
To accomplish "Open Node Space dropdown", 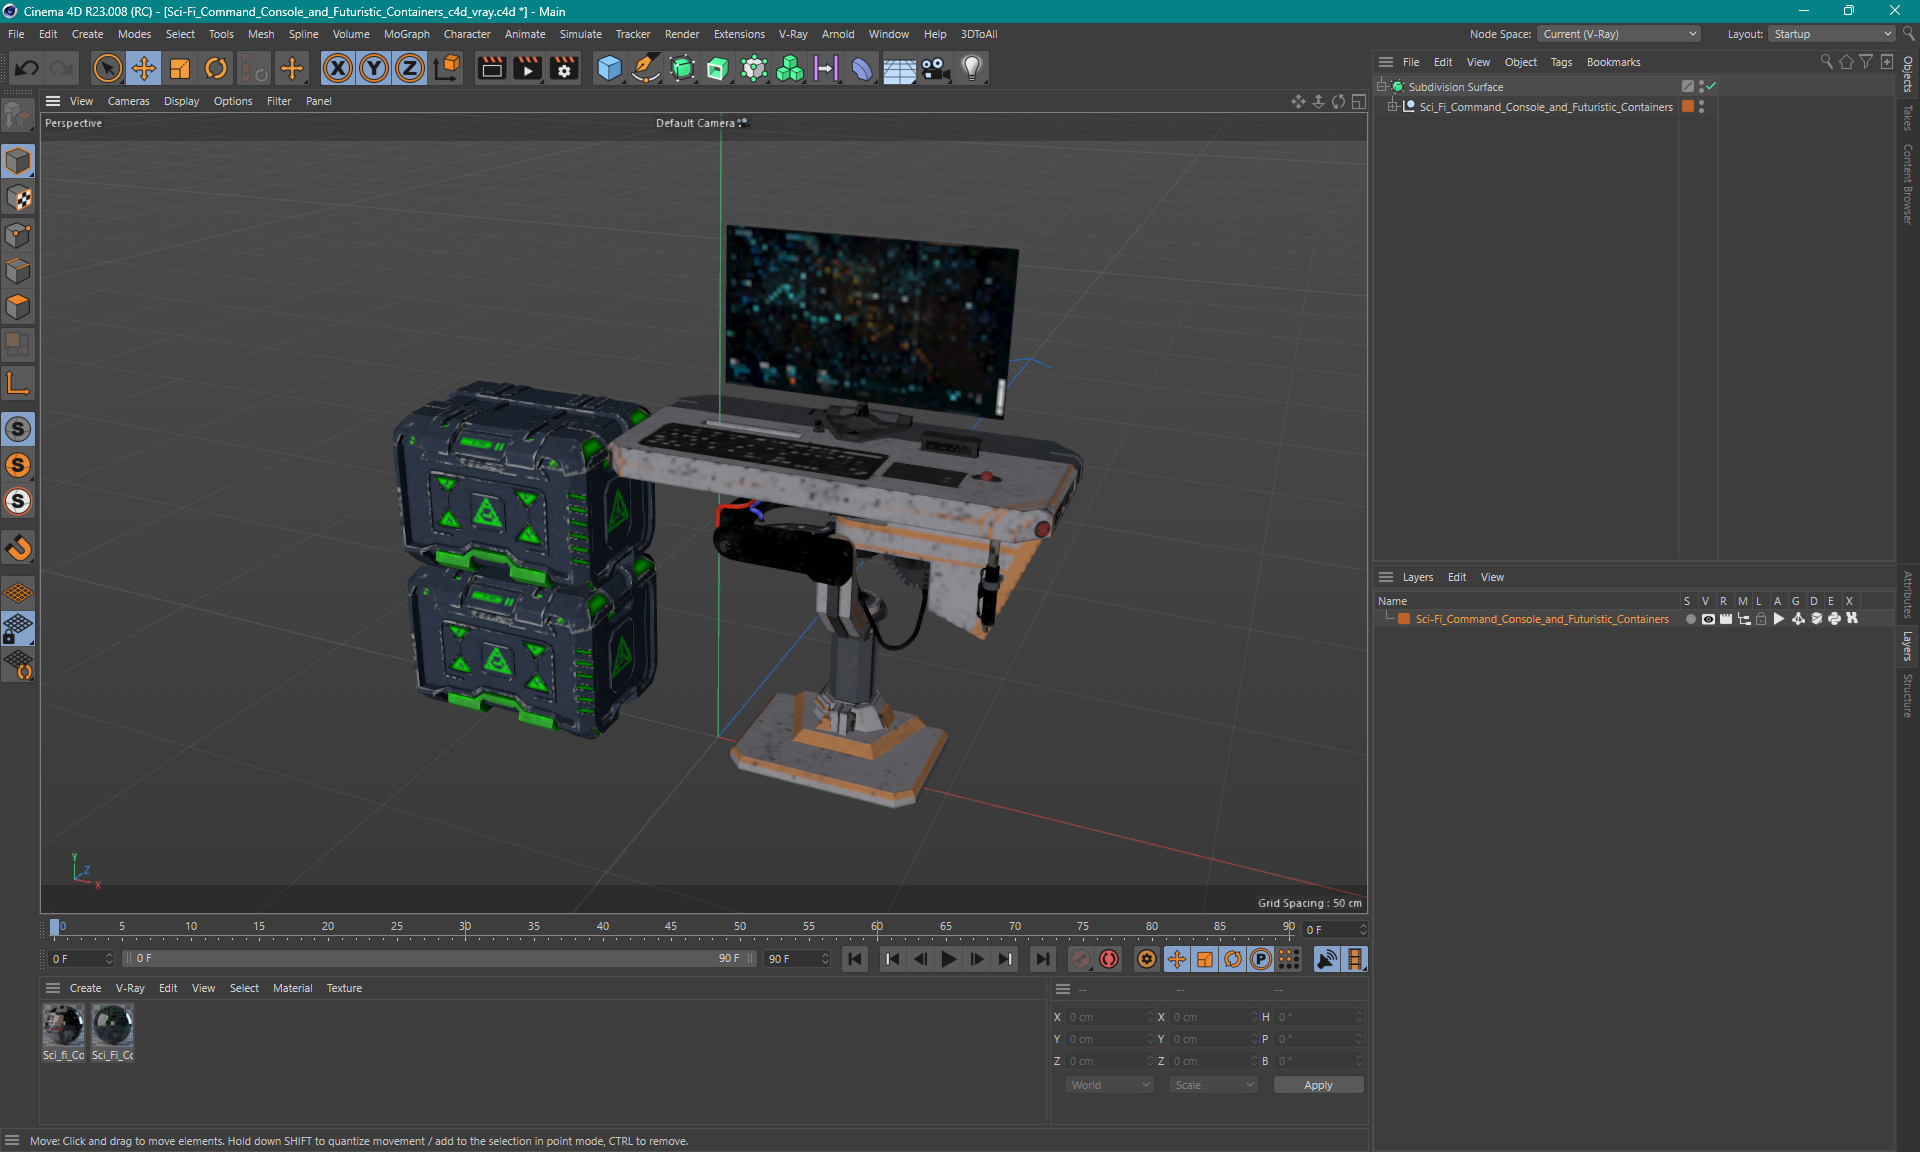I will (1619, 34).
